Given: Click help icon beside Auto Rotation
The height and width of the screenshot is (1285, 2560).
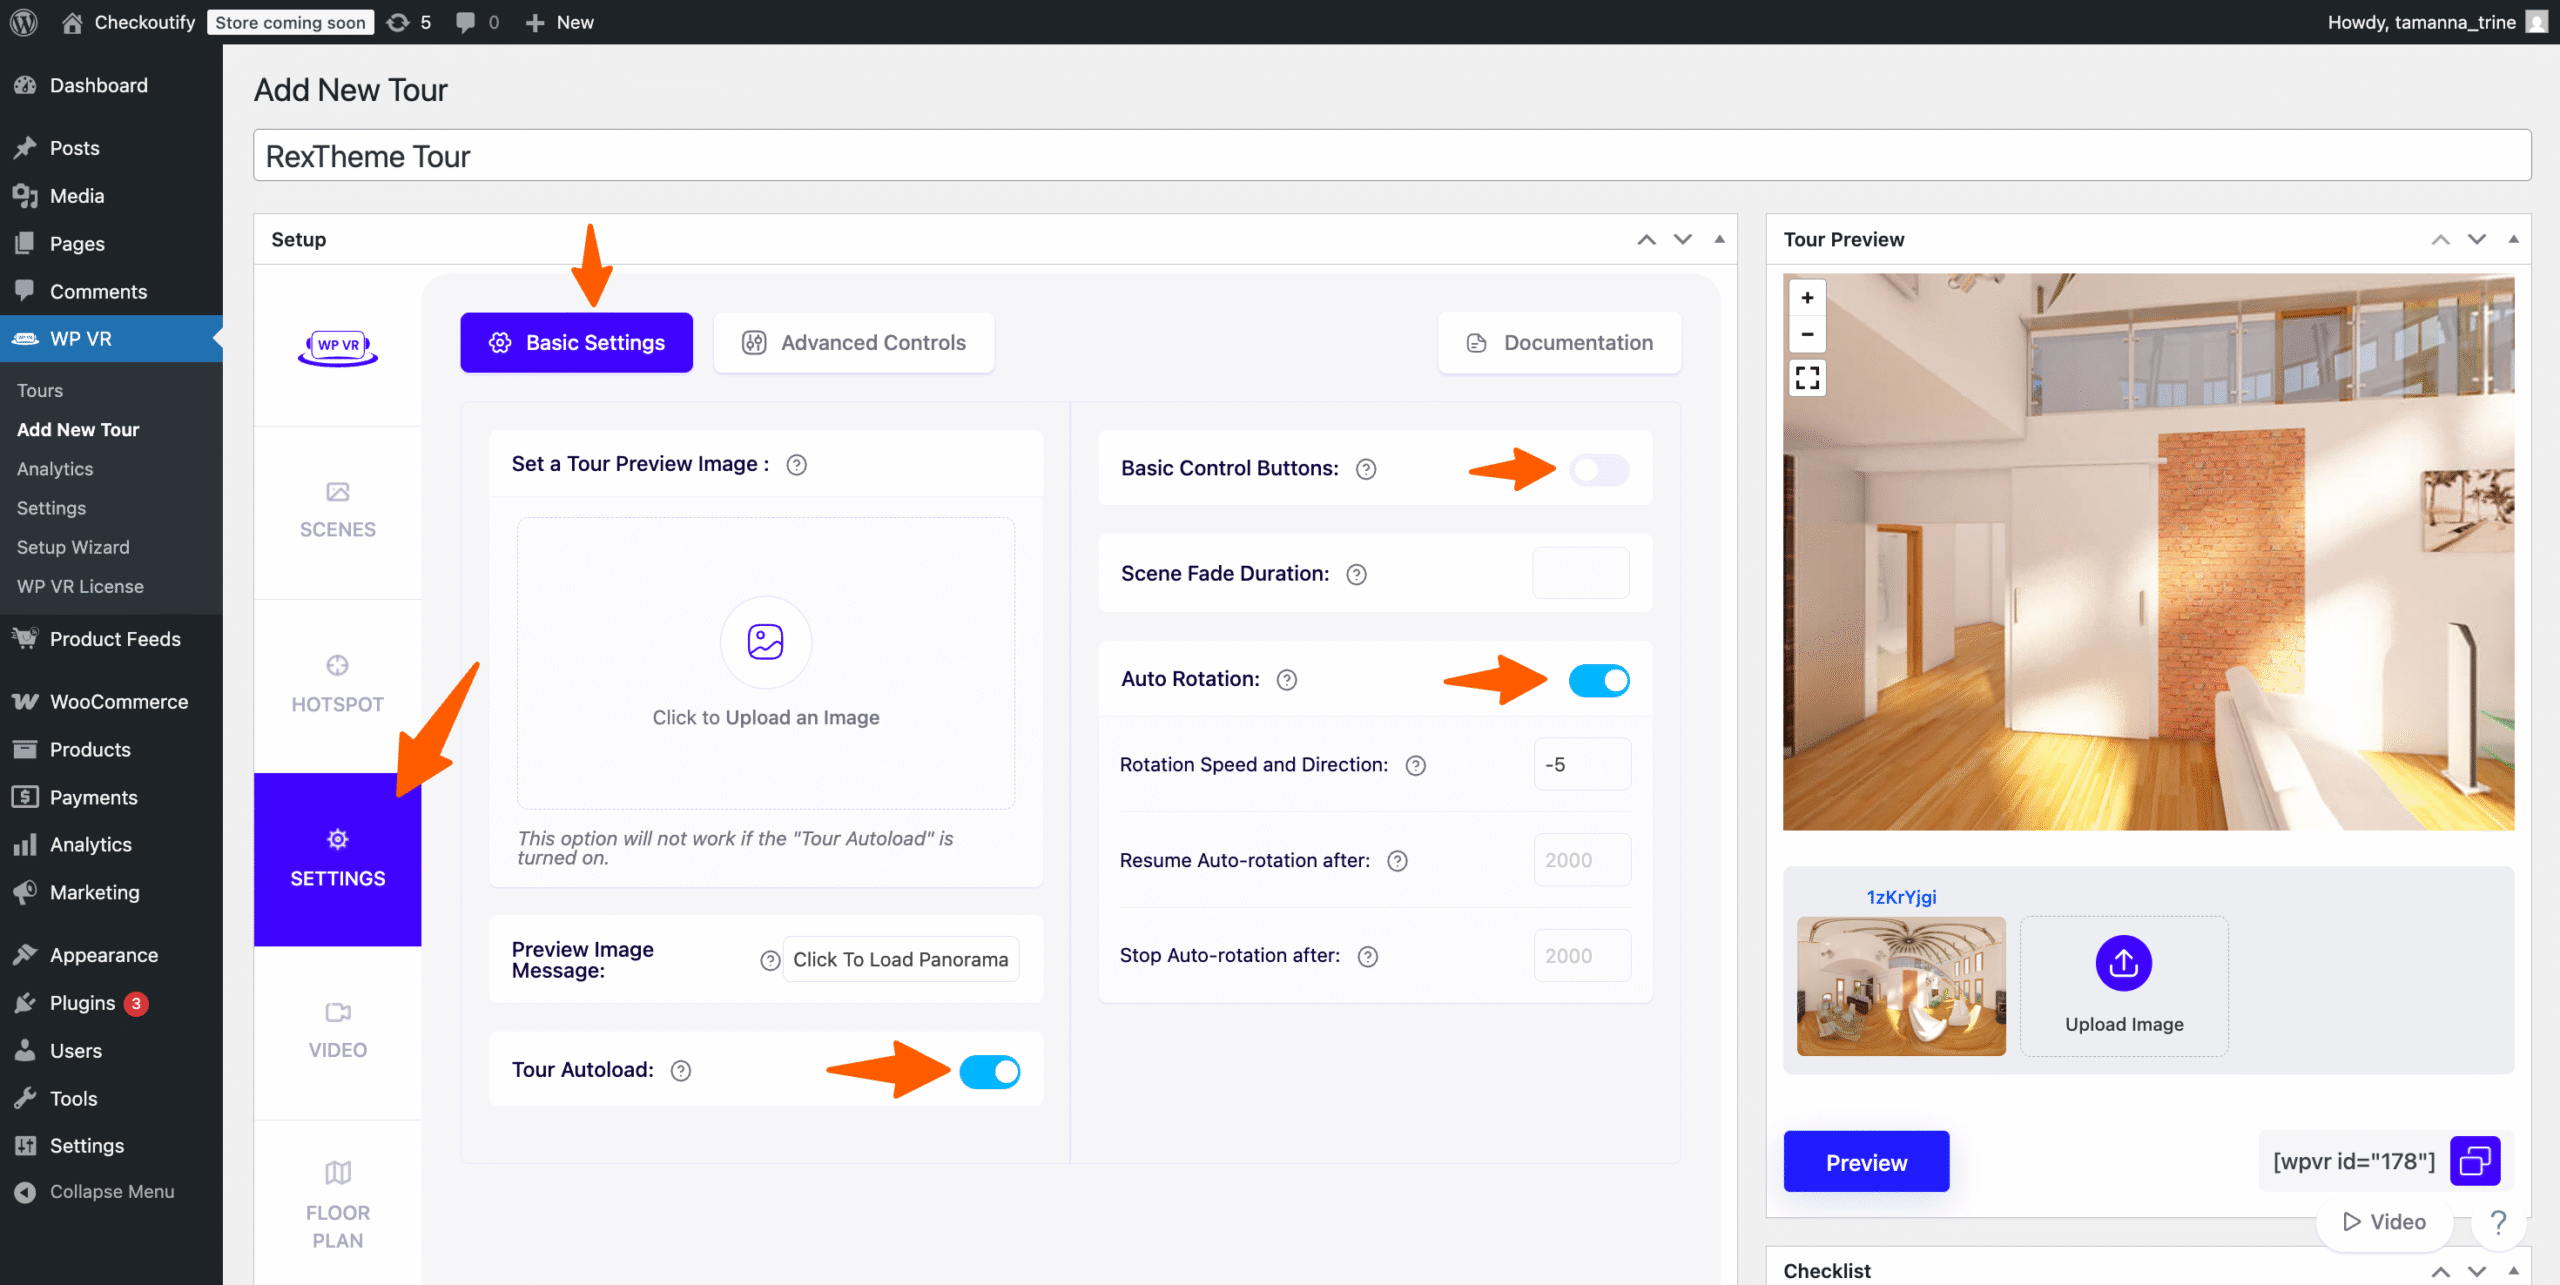Looking at the screenshot, I should [1287, 680].
